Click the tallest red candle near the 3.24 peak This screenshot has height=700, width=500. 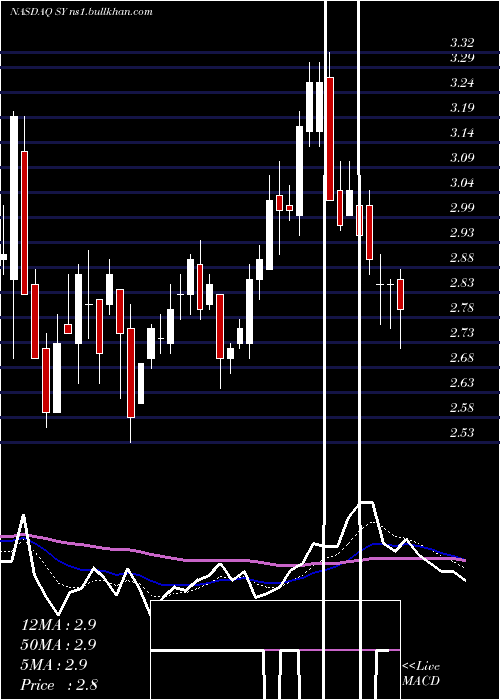coord(330,139)
